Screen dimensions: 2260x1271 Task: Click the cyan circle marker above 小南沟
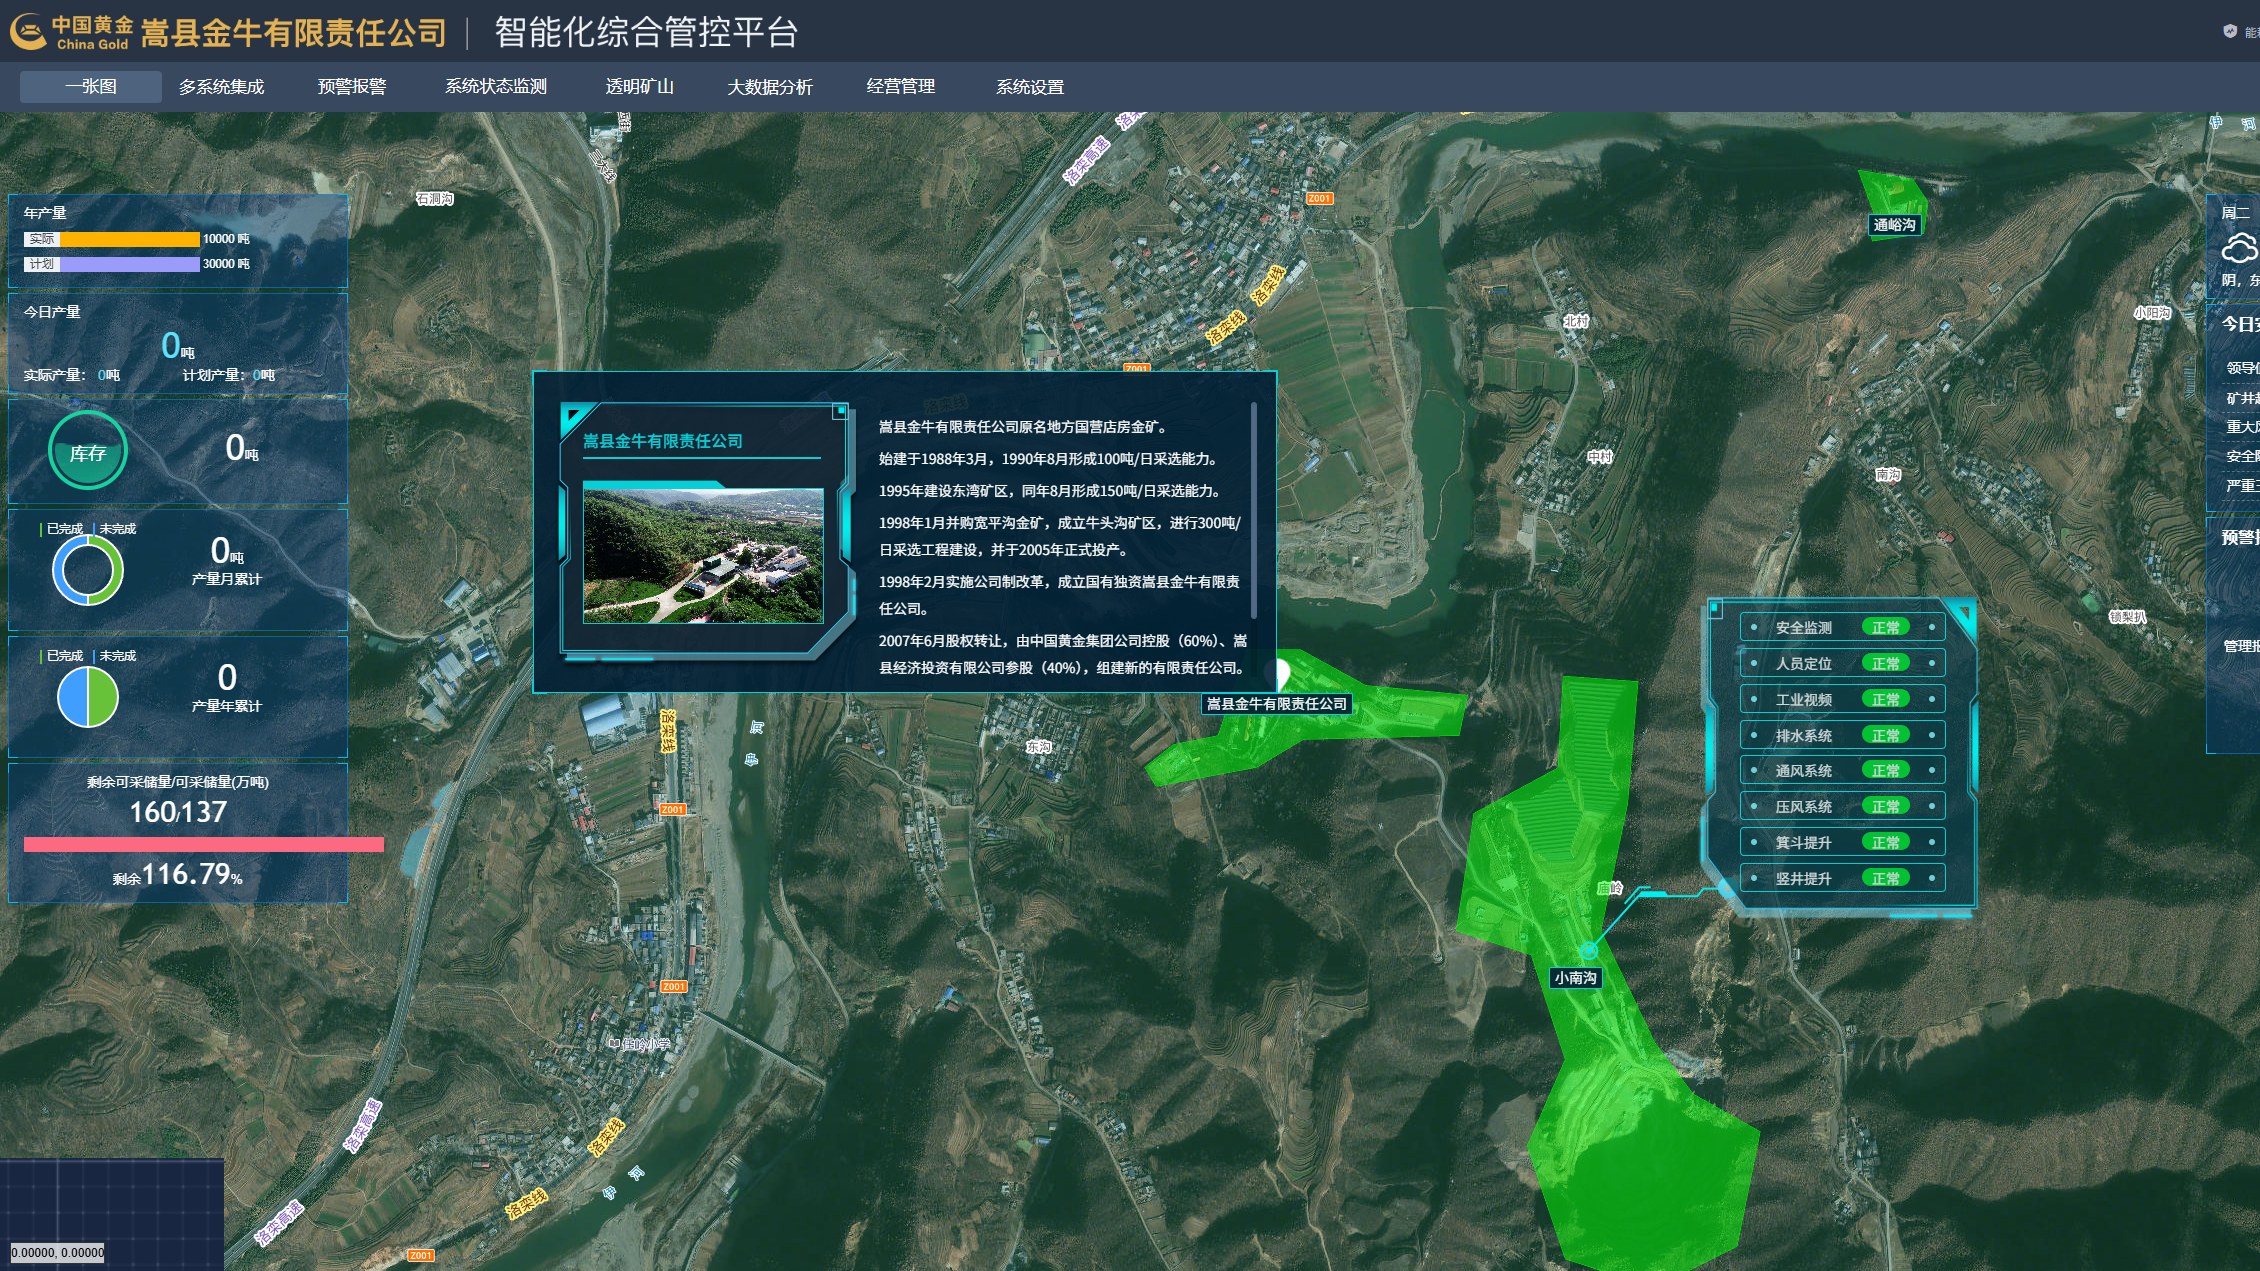coord(1588,950)
